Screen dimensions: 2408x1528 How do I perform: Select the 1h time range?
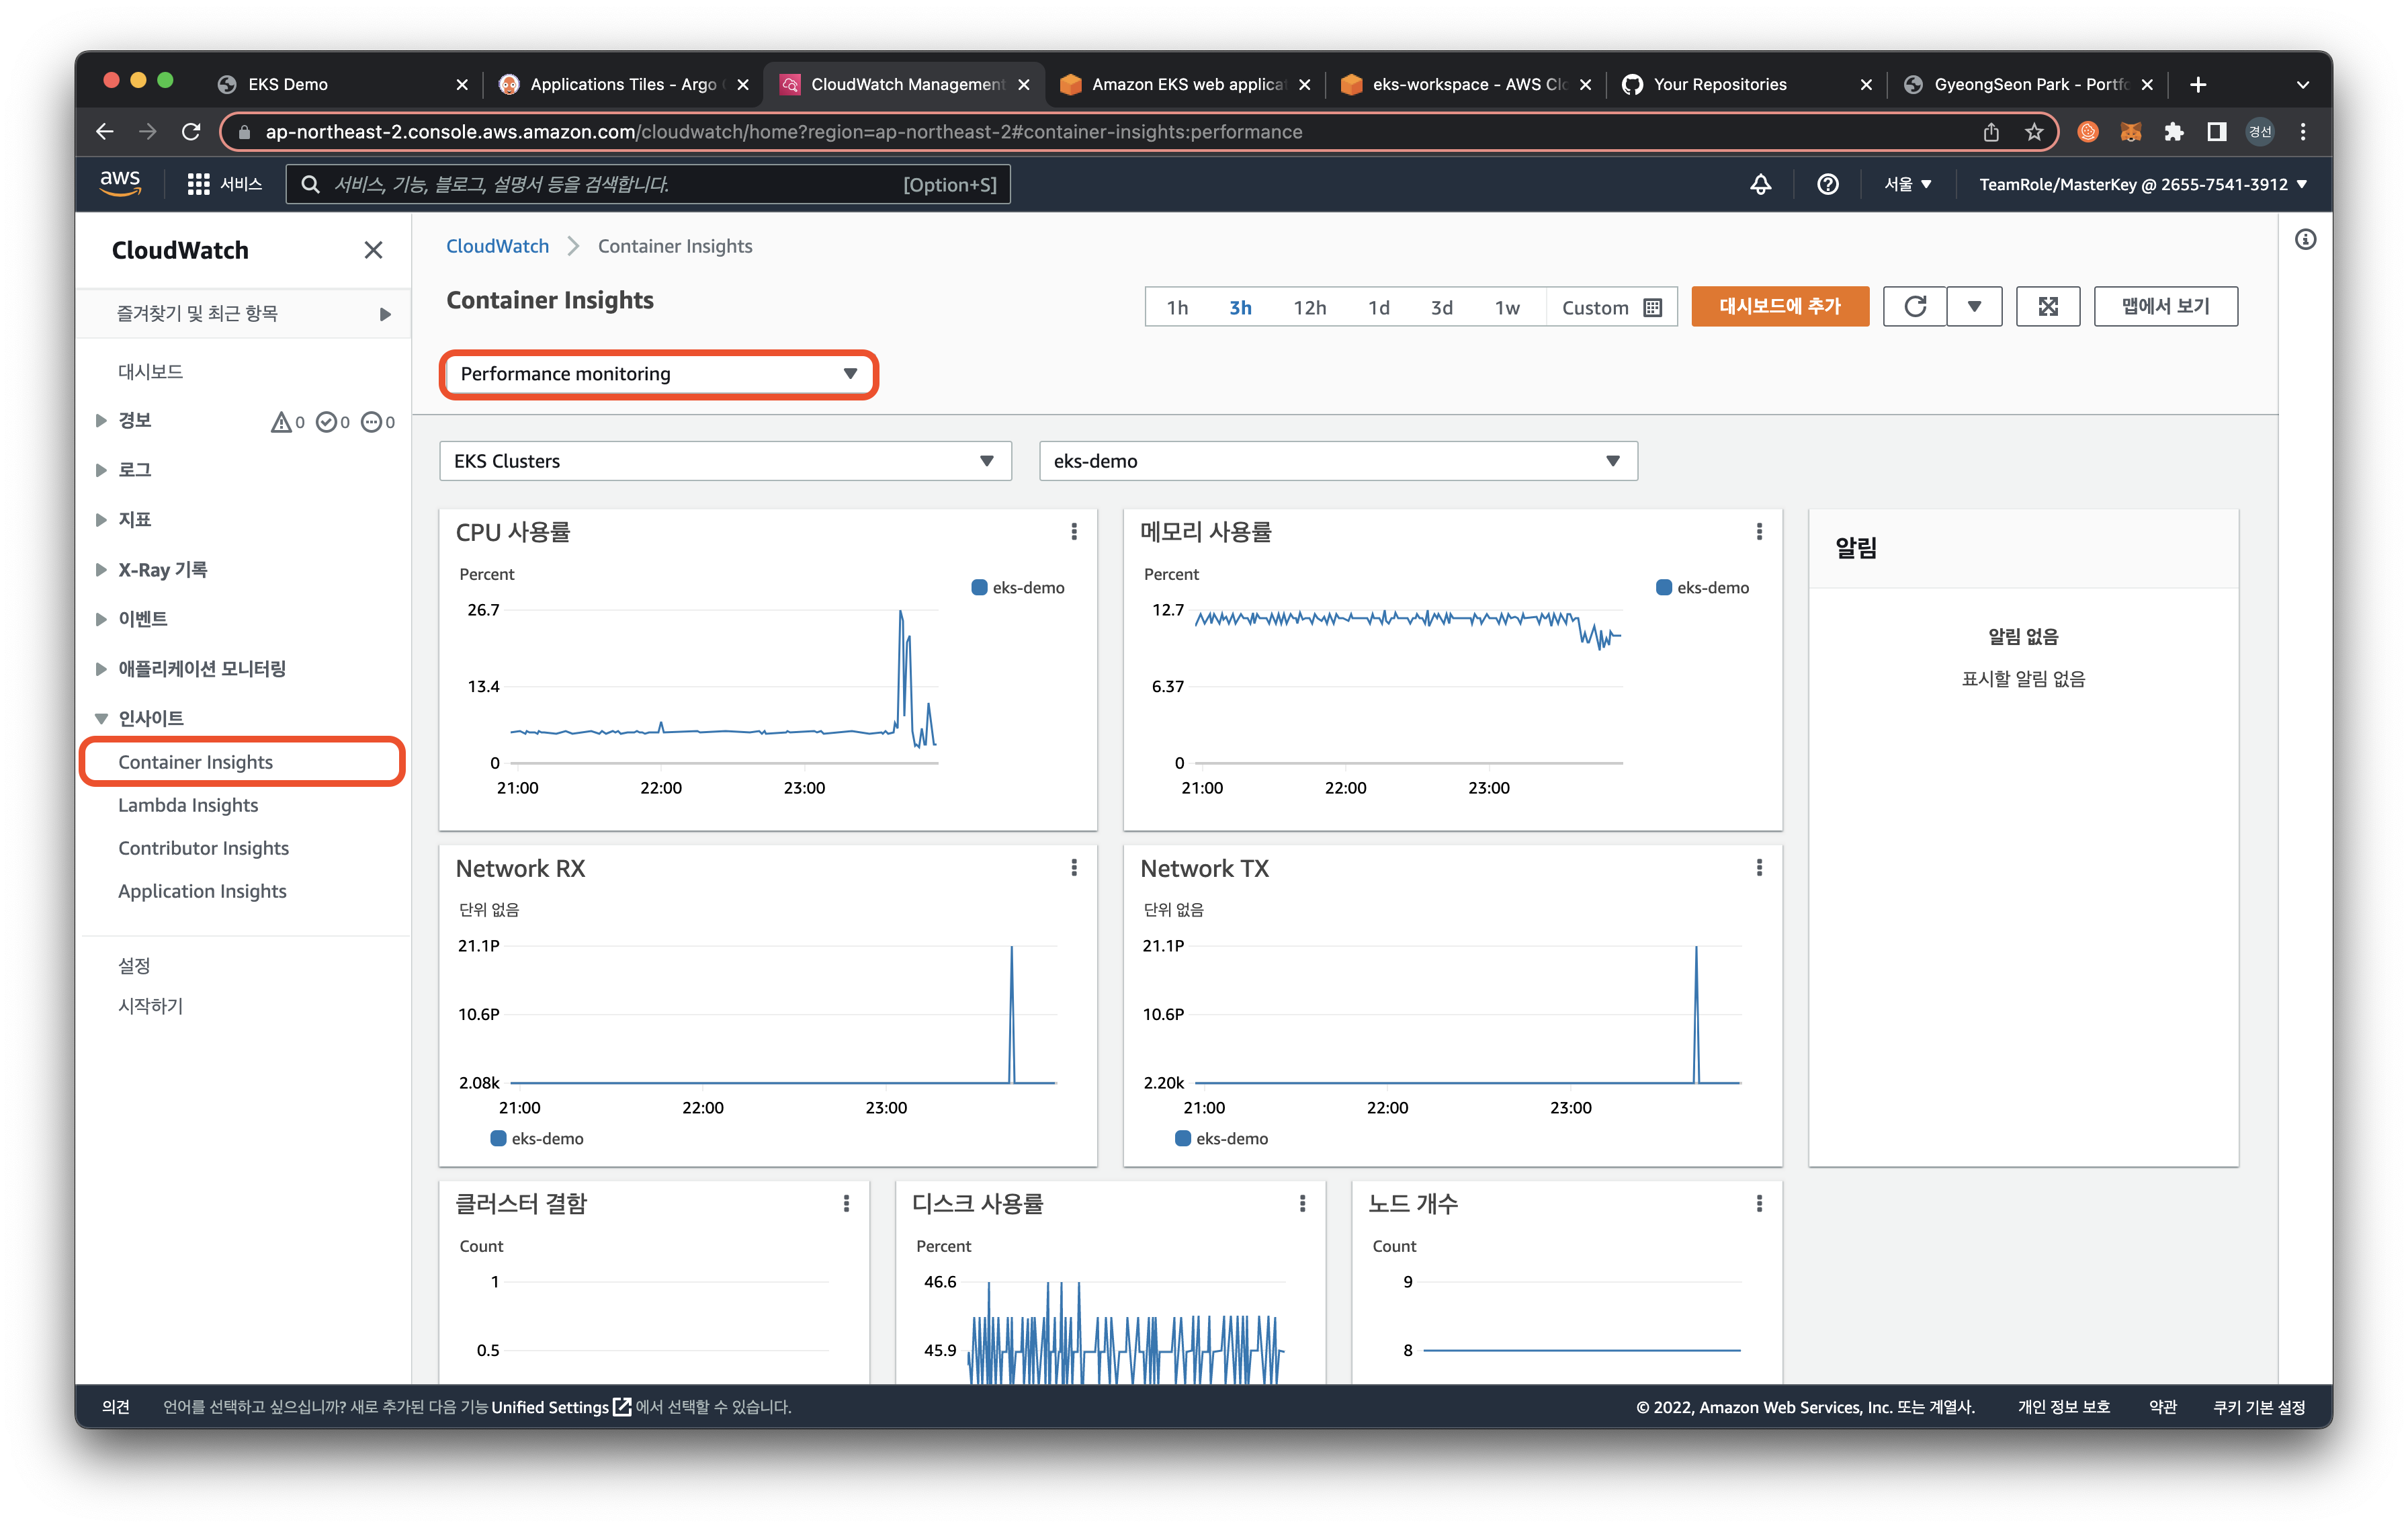1177,308
